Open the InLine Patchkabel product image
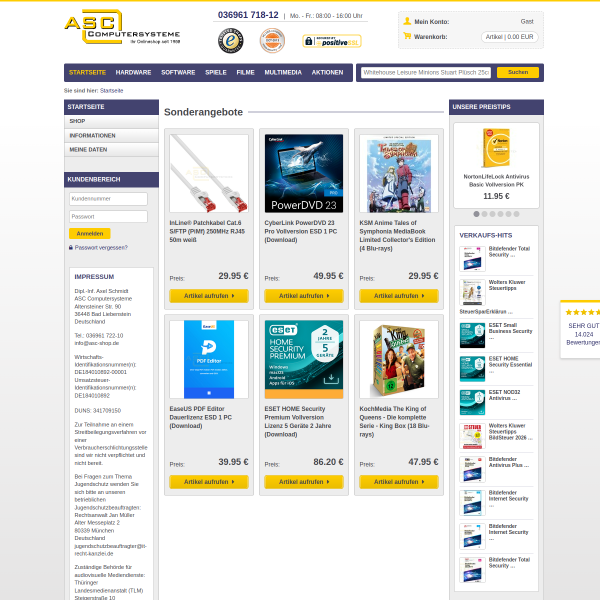 point(209,173)
